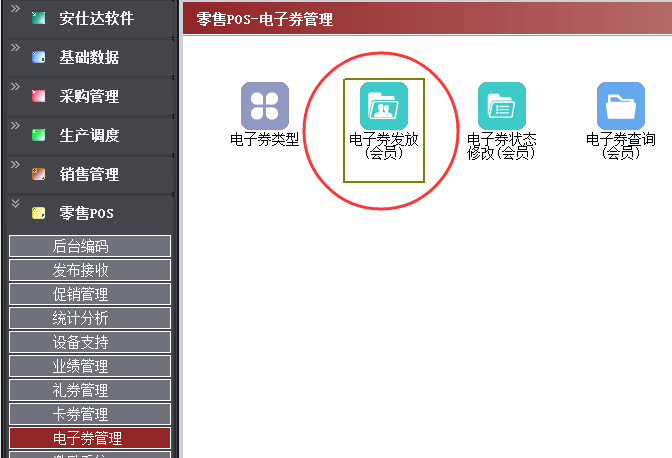Click the 基础数据 module label
672x458 pixels.
click(x=89, y=57)
